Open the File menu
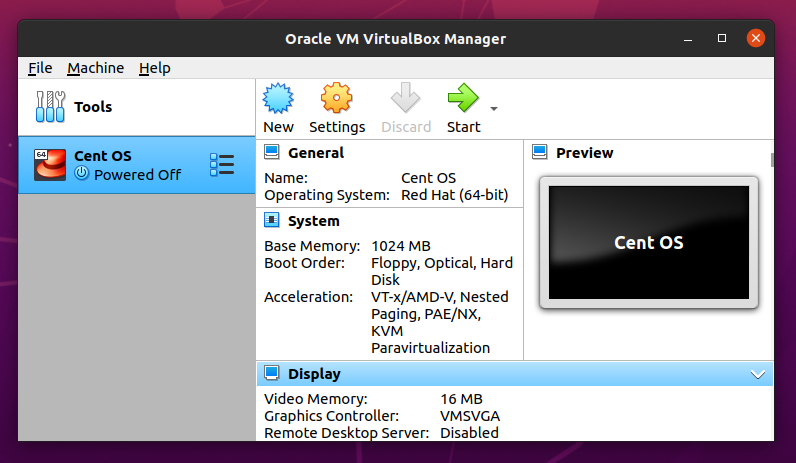796x463 pixels. click(40, 68)
